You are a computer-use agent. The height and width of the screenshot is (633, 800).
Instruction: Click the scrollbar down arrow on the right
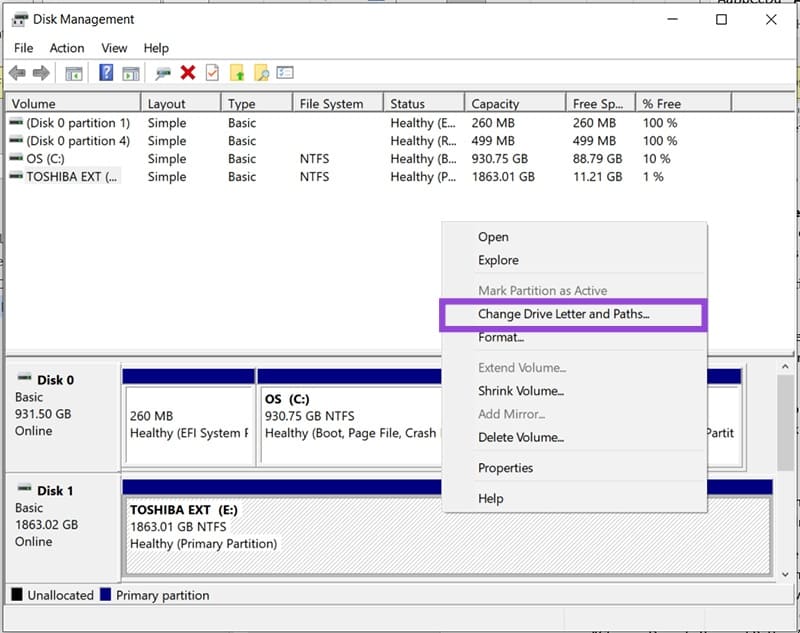click(785, 575)
